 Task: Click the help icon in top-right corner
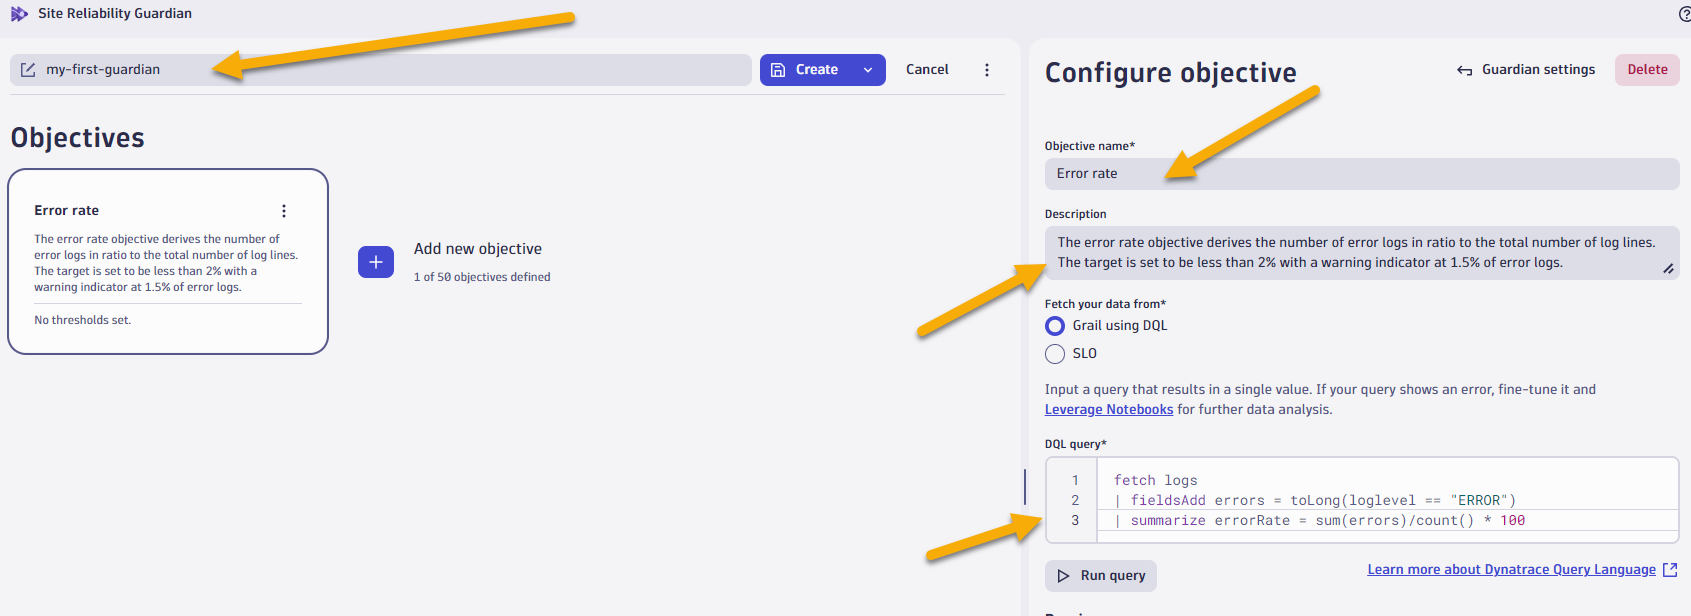[1684, 14]
